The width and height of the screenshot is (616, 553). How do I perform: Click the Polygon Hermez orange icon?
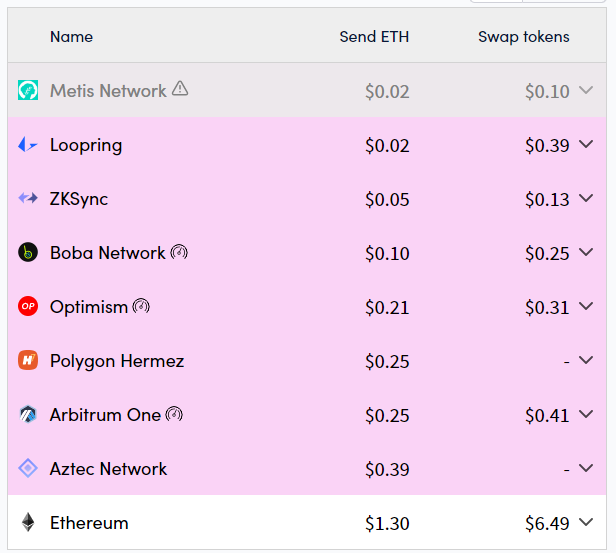[28, 361]
